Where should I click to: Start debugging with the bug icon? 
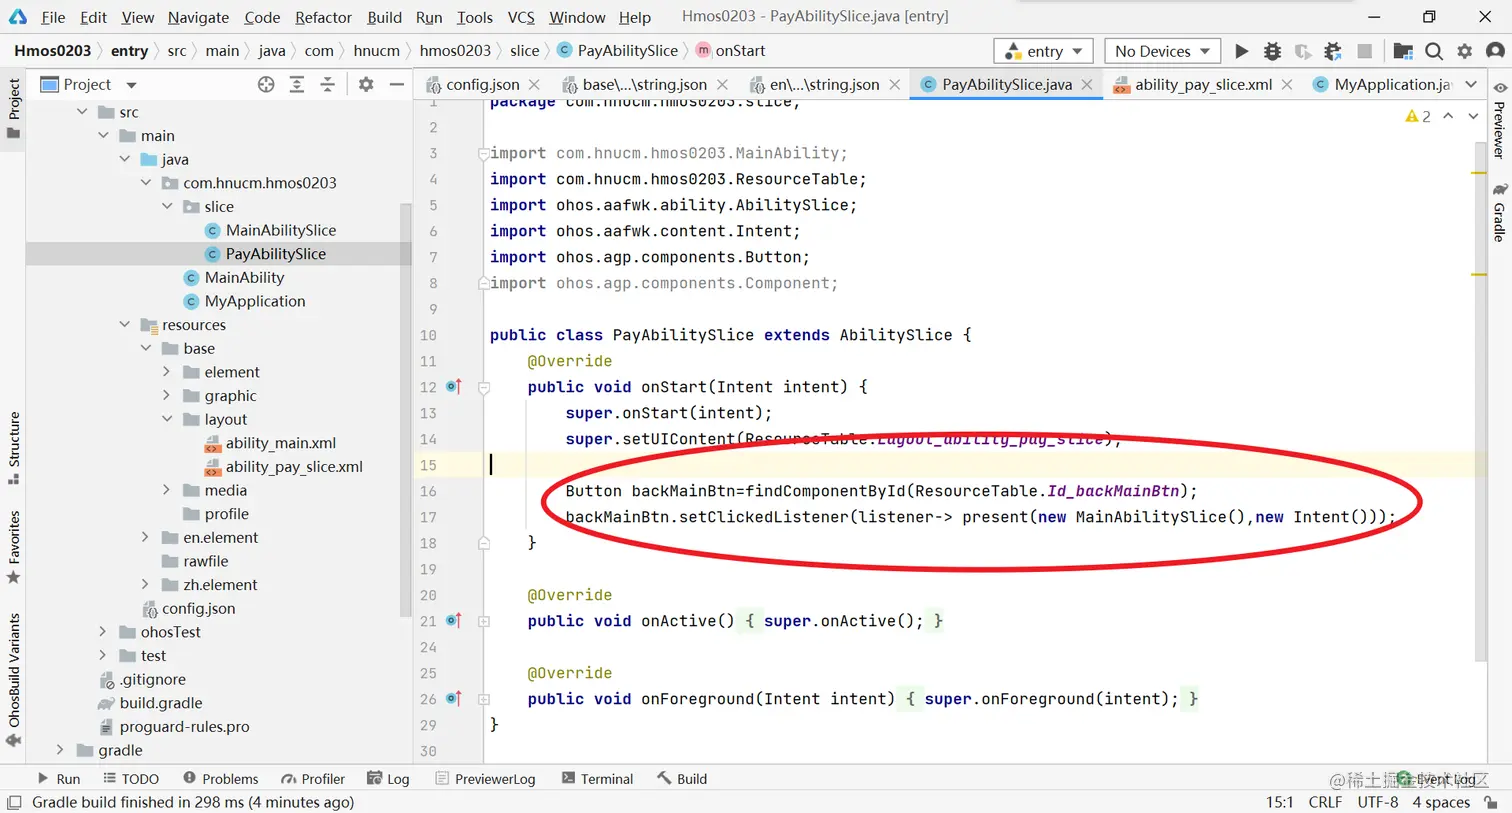click(x=1272, y=51)
